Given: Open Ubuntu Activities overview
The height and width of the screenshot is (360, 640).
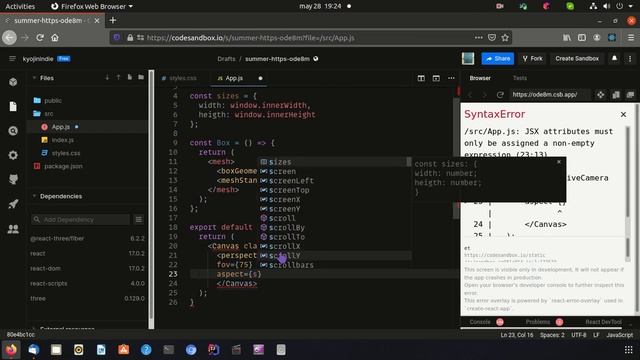Looking at the screenshot, I should [x=20, y=6].
